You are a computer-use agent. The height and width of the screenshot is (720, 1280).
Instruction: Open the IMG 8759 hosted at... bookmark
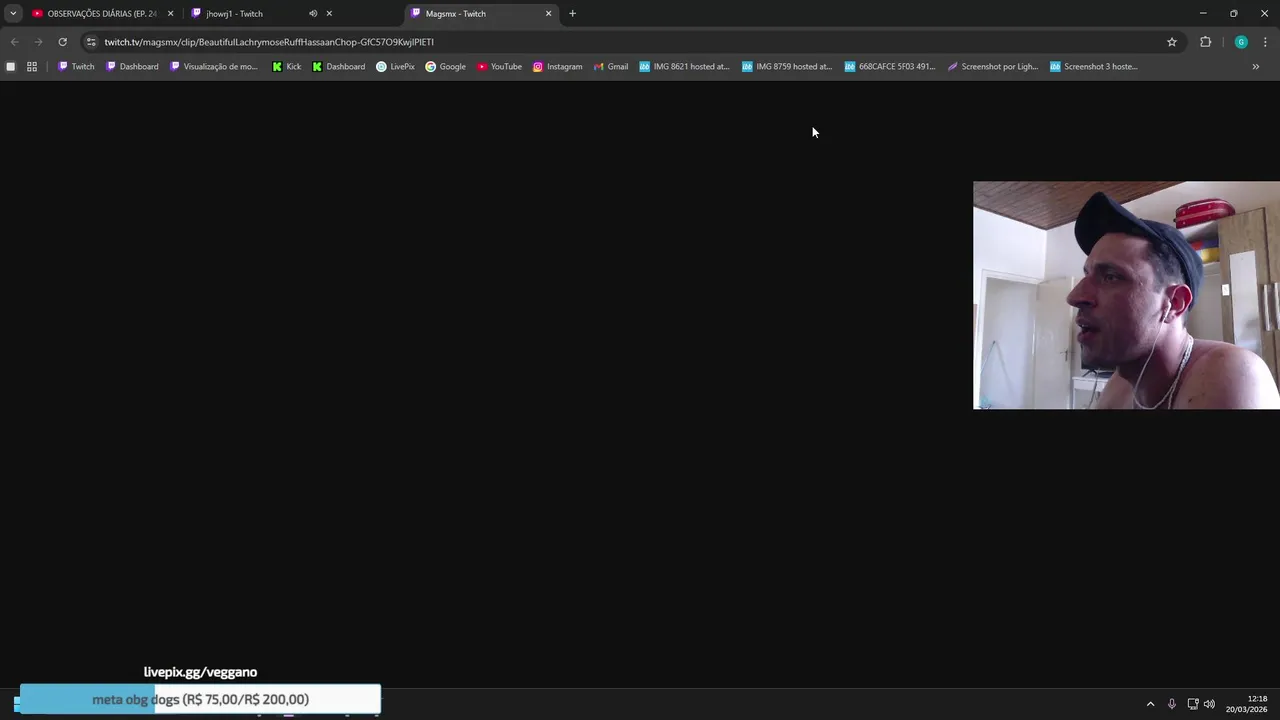tap(787, 67)
